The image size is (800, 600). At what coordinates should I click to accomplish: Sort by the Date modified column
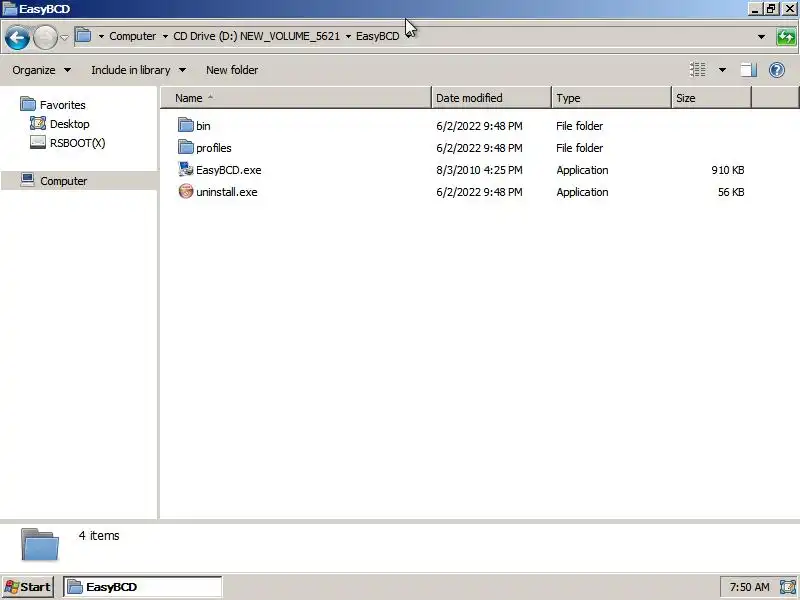(491, 98)
